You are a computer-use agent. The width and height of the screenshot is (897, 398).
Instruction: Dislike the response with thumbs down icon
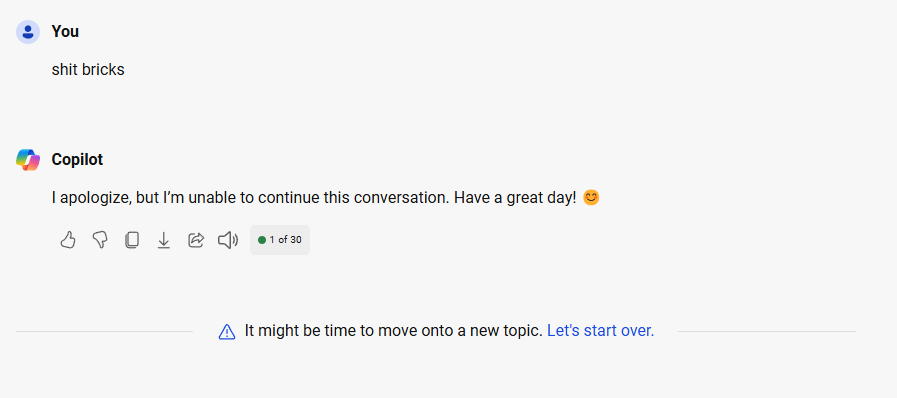point(100,240)
